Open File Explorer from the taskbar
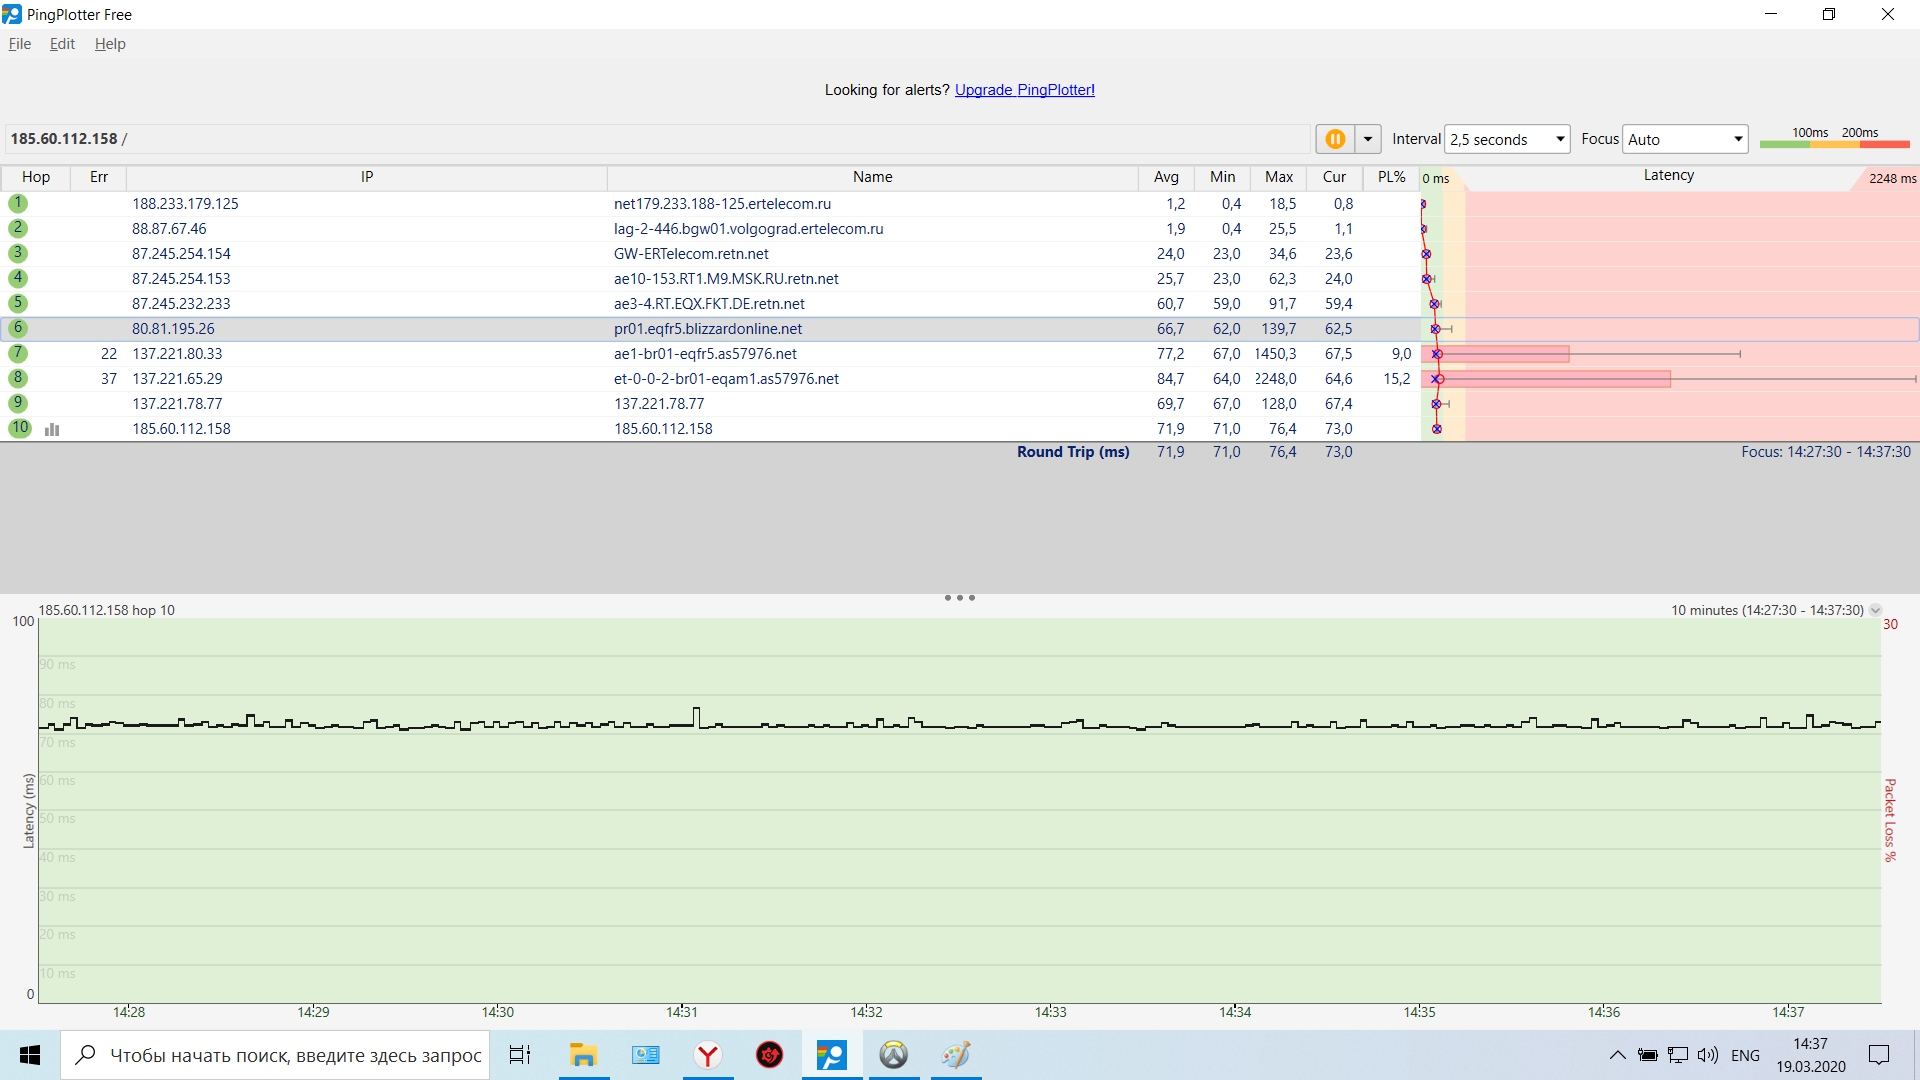 click(x=583, y=1055)
